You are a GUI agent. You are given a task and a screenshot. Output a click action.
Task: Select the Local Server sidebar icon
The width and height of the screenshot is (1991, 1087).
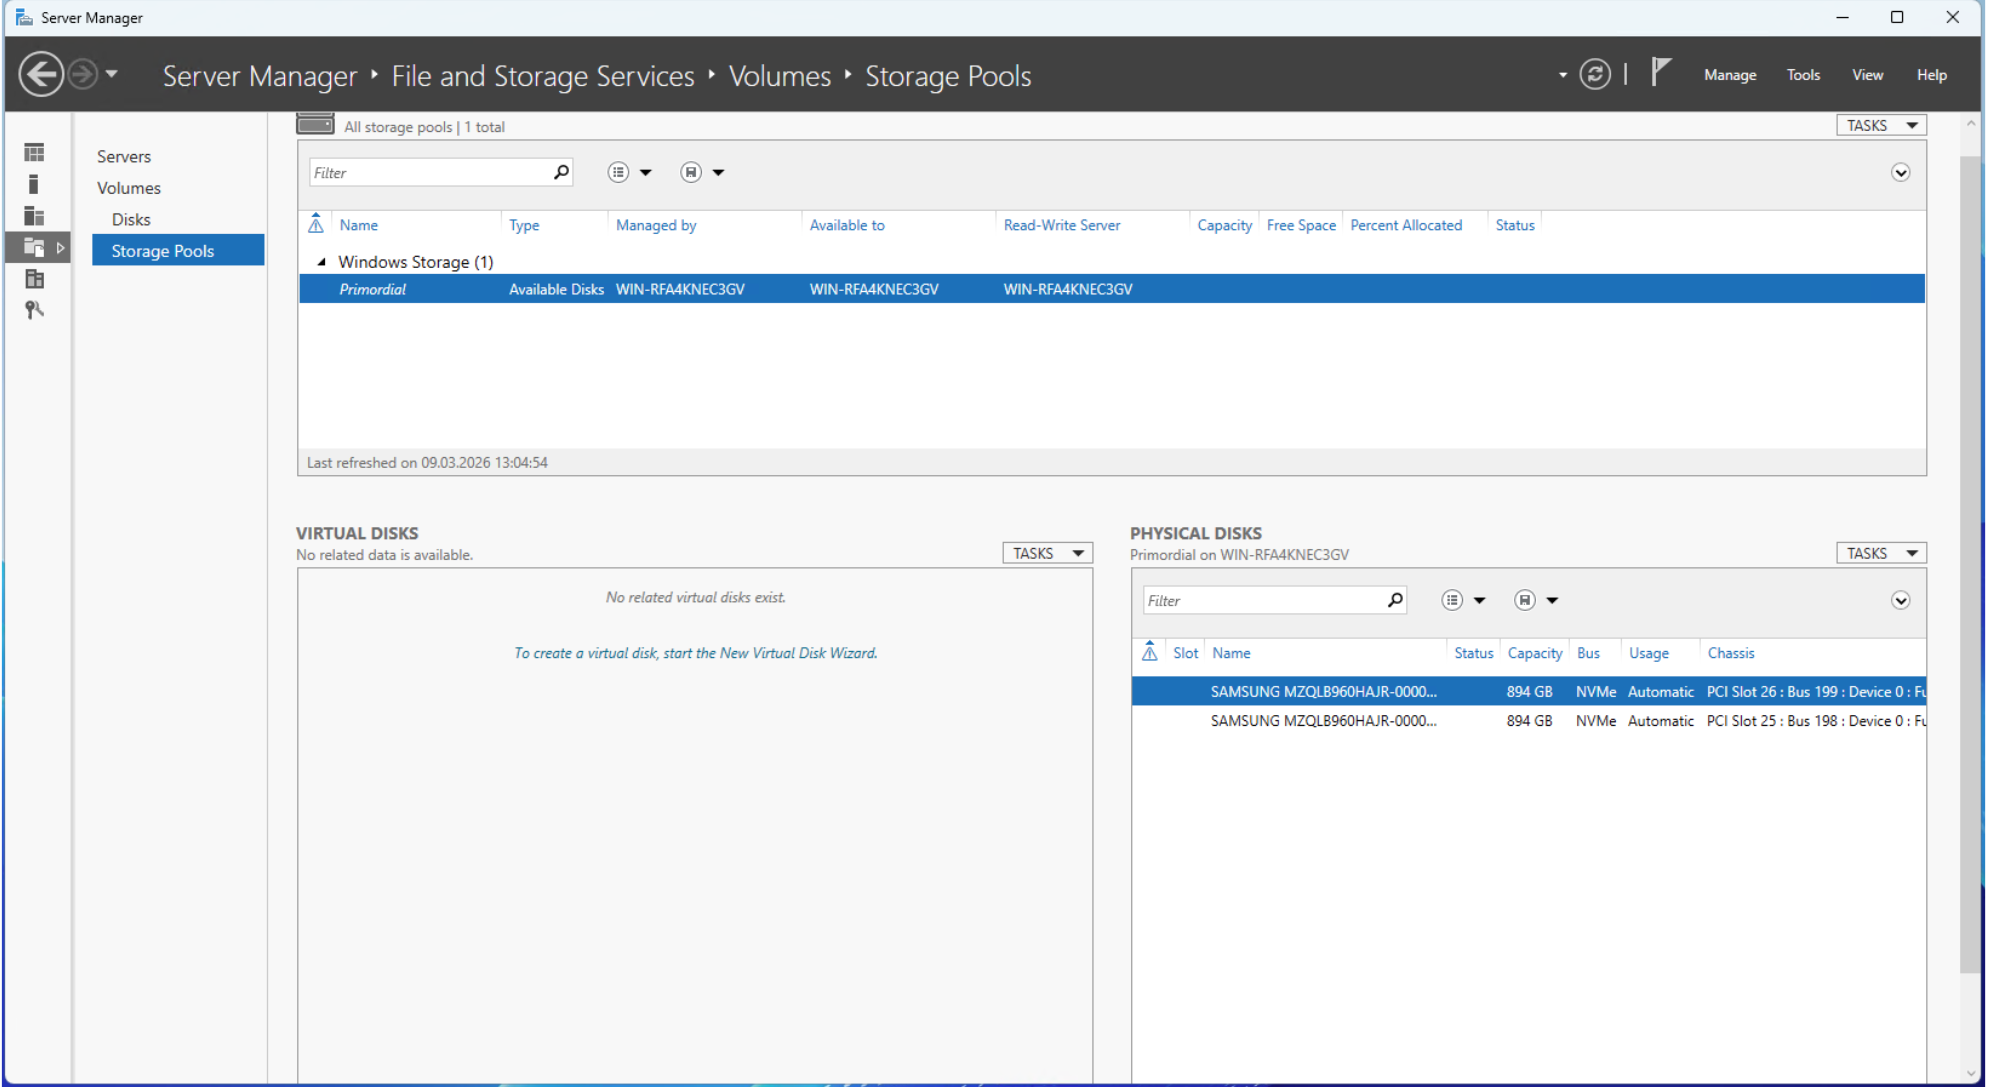pos(34,184)
